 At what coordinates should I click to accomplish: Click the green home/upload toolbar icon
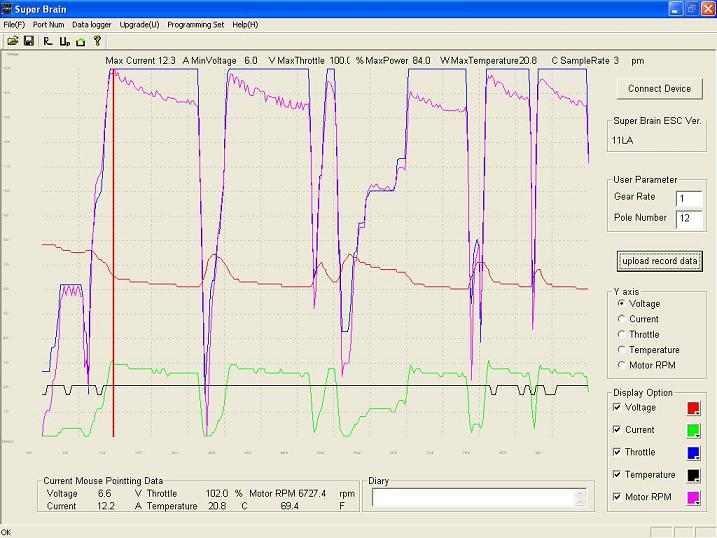click(x=80, y=42)
